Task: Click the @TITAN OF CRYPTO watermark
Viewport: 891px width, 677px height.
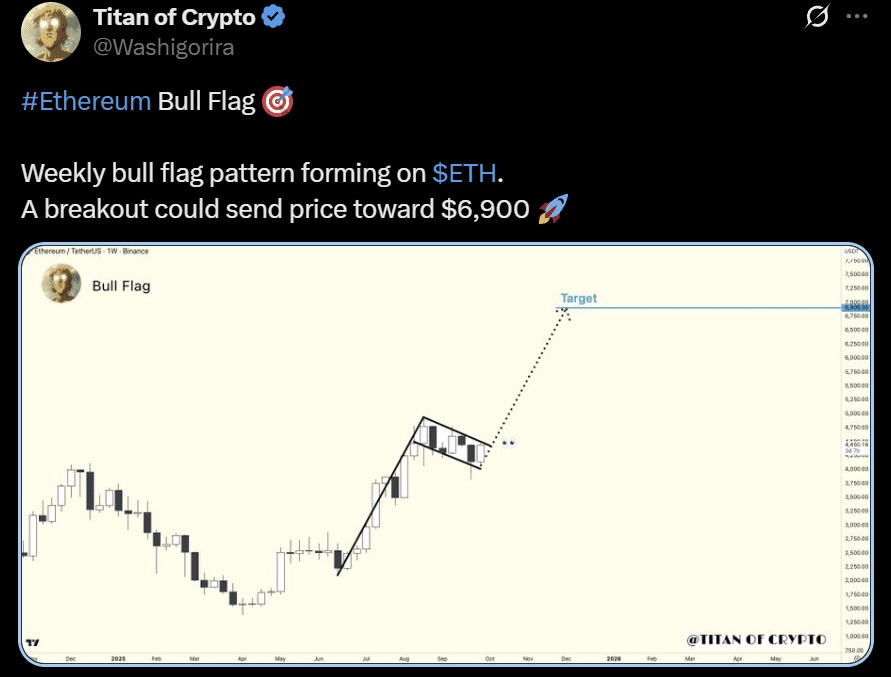Action: (x=756, y=639)
